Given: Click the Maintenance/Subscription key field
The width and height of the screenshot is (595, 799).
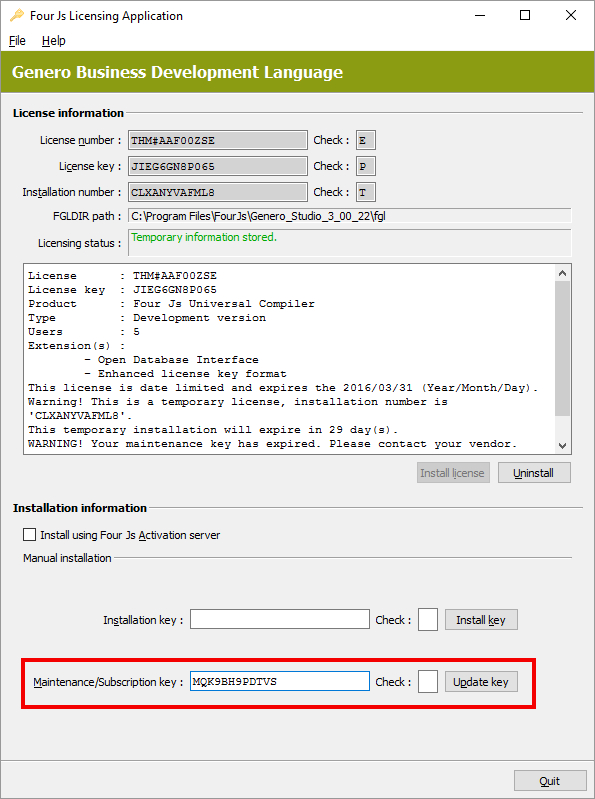Looking at the screenshot, I should tap(280, 681).
